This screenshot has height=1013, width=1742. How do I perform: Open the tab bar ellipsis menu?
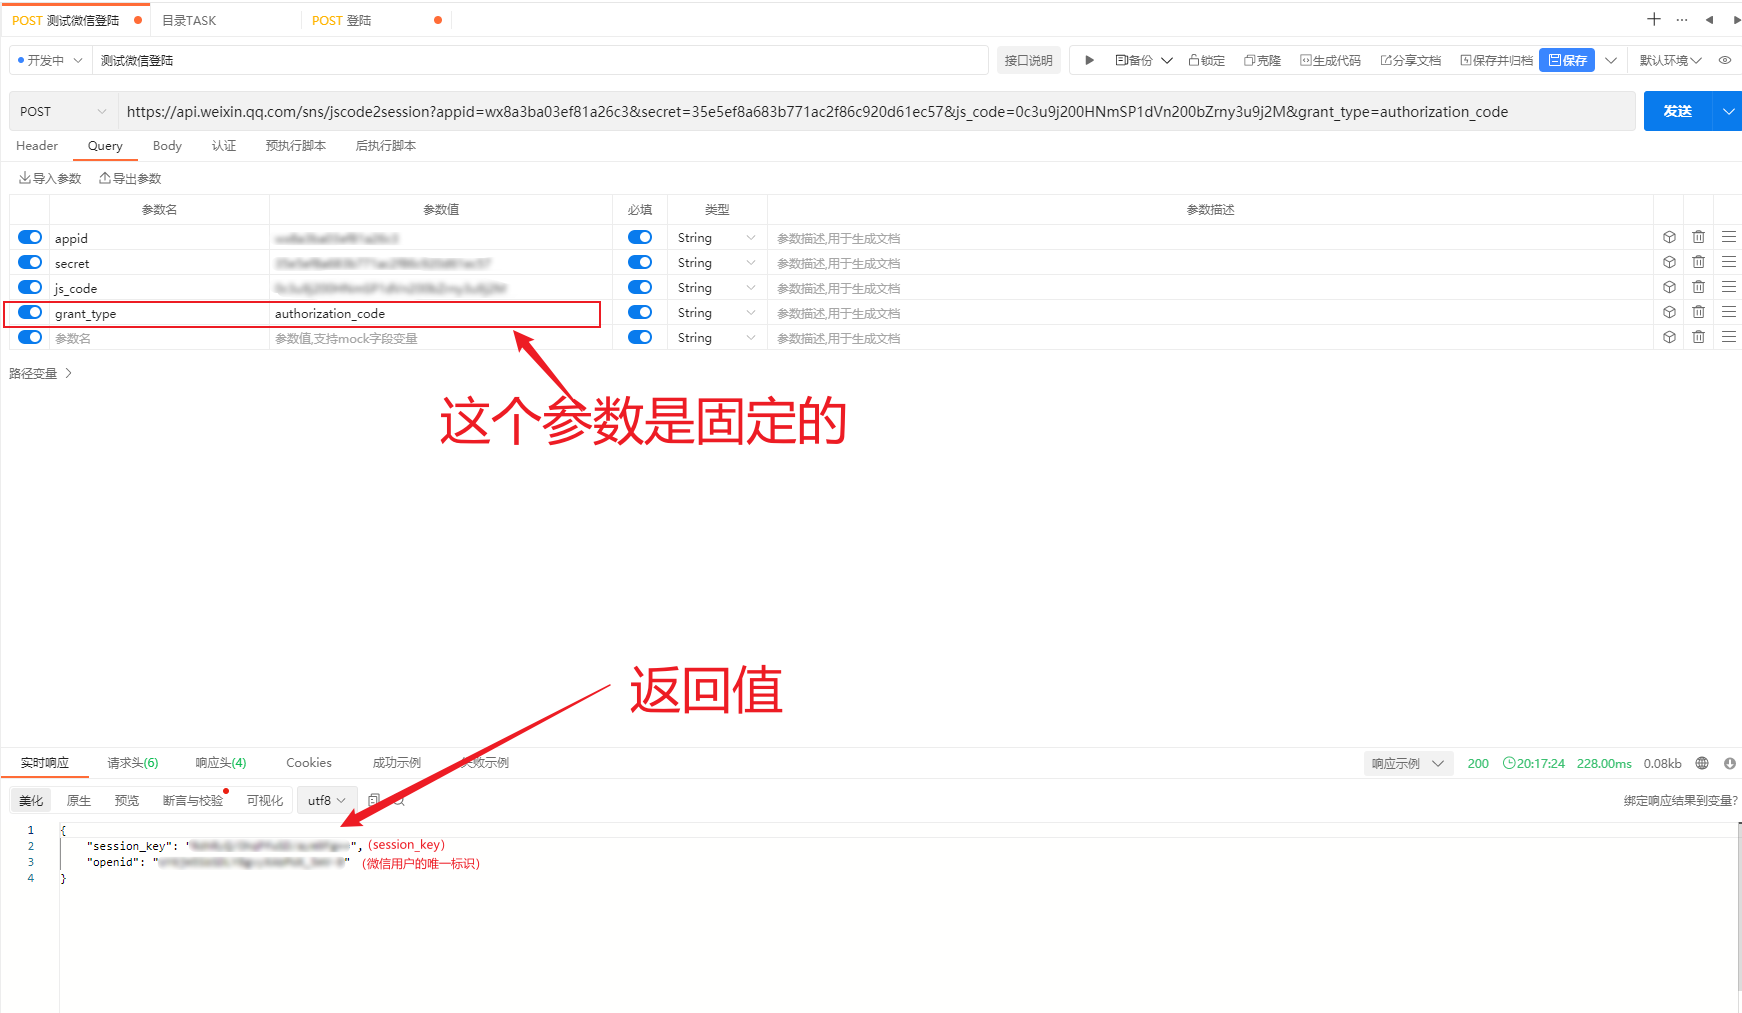coord(1682,19)
